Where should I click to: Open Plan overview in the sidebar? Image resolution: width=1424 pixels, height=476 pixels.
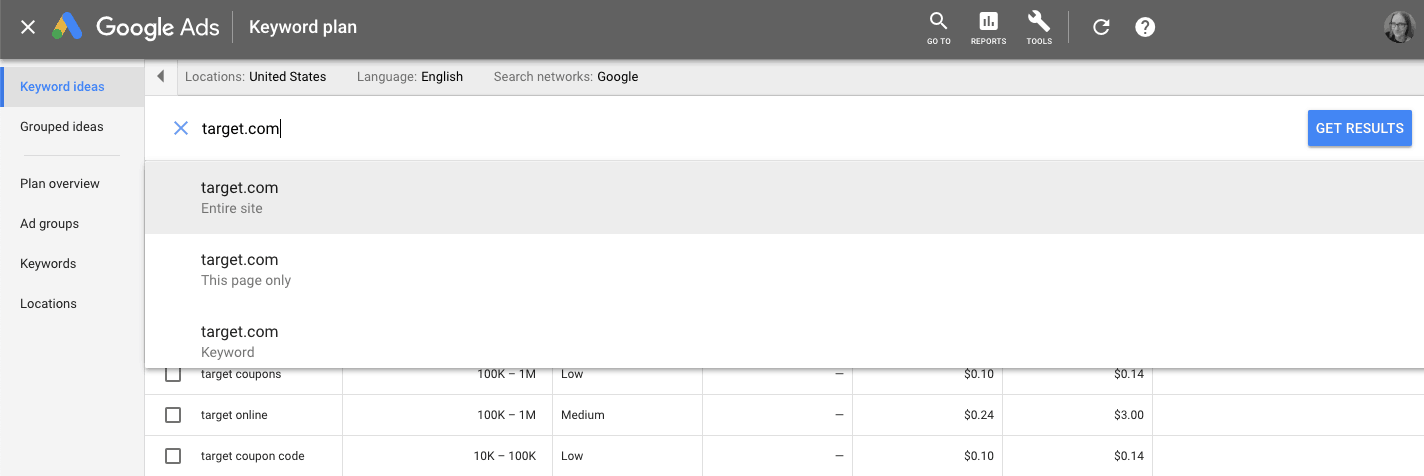coord(60,184)
